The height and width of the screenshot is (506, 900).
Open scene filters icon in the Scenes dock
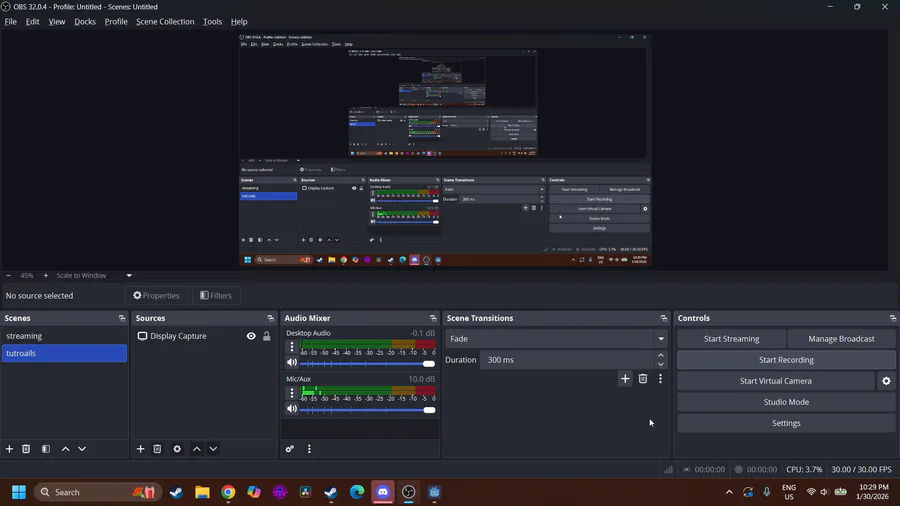(x=46, y=449)
